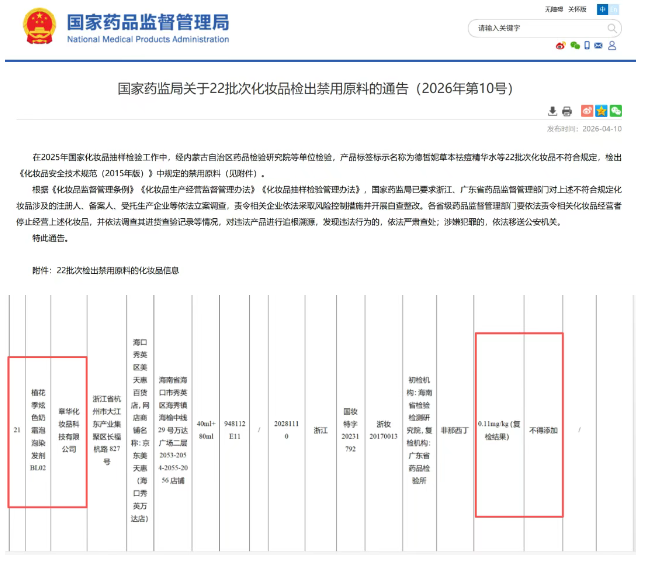Viewport: 646px width, 561px height.
Task: Open the mobile phone client icon
Action: pyautogui.click(x=587, y=45)
